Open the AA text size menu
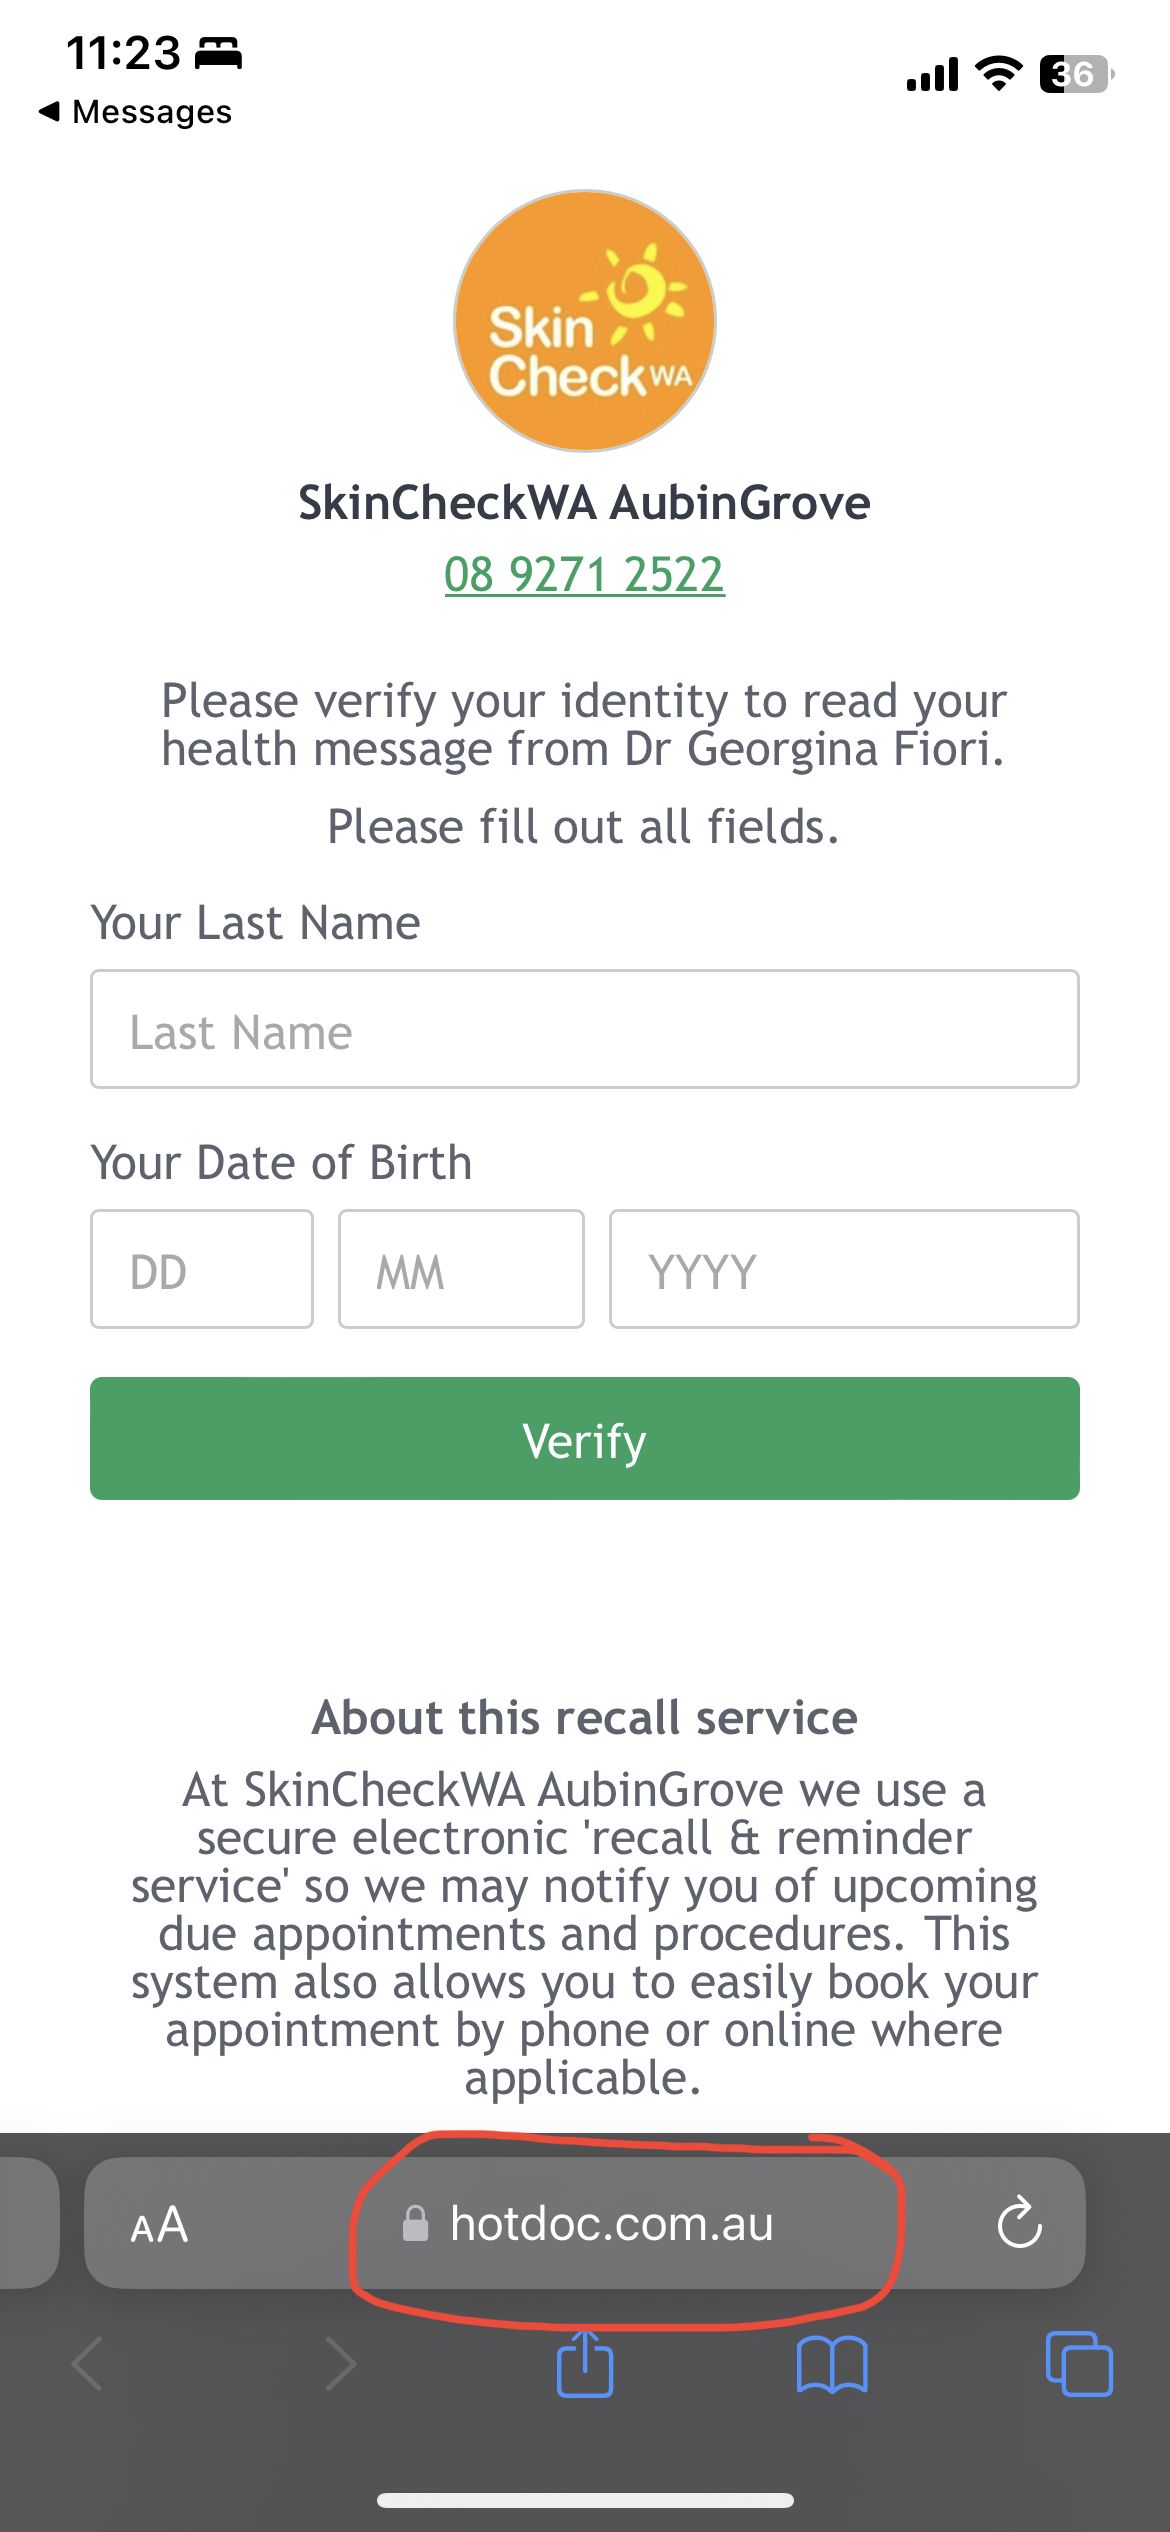Screen dimensions: 1170x2532 (159, 2225)
